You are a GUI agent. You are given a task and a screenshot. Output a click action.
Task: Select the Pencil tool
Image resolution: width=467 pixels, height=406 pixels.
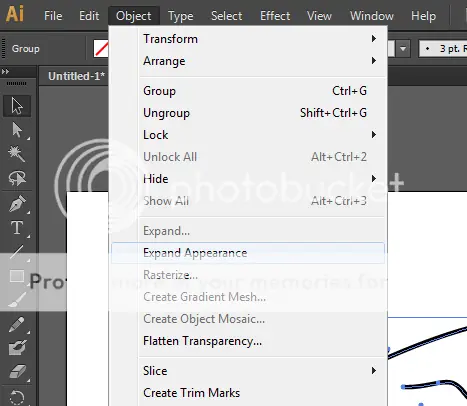click(x=17, y=324)
